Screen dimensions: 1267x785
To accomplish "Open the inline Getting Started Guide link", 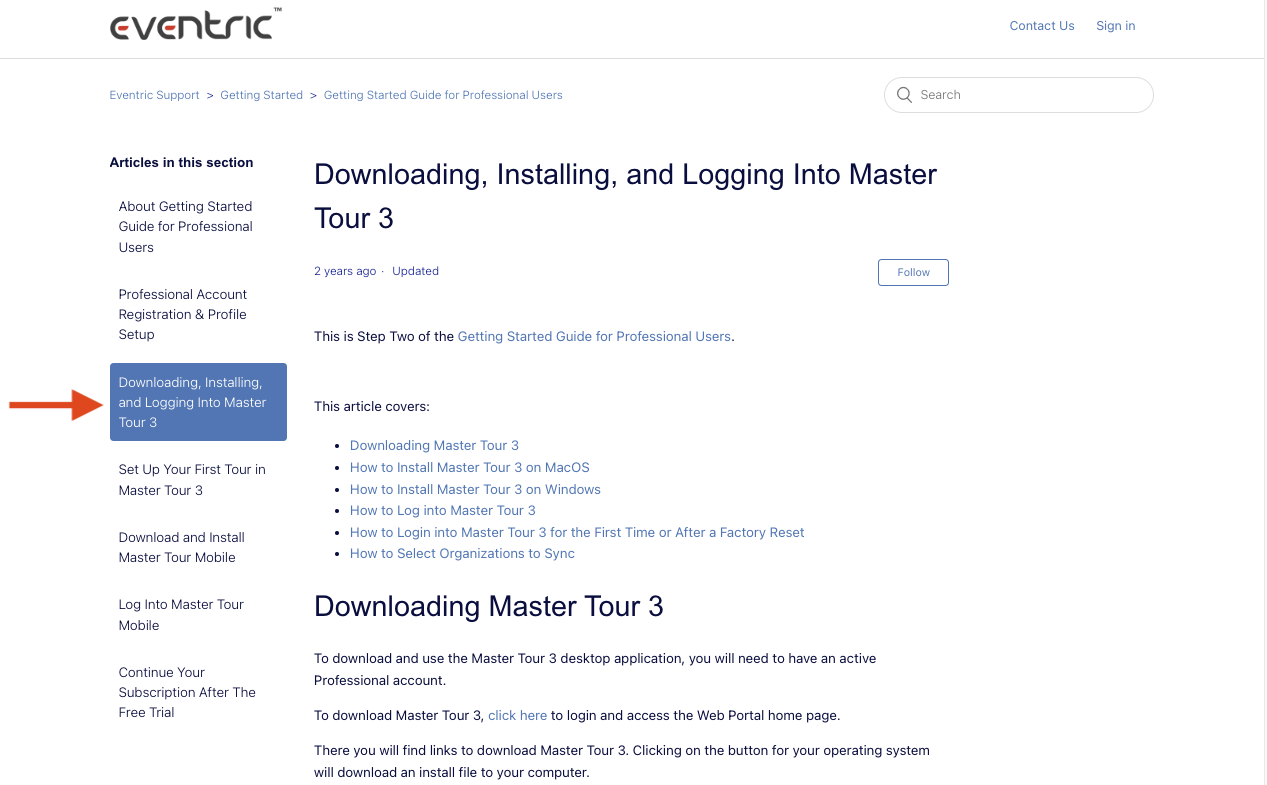I will point(594,337).
